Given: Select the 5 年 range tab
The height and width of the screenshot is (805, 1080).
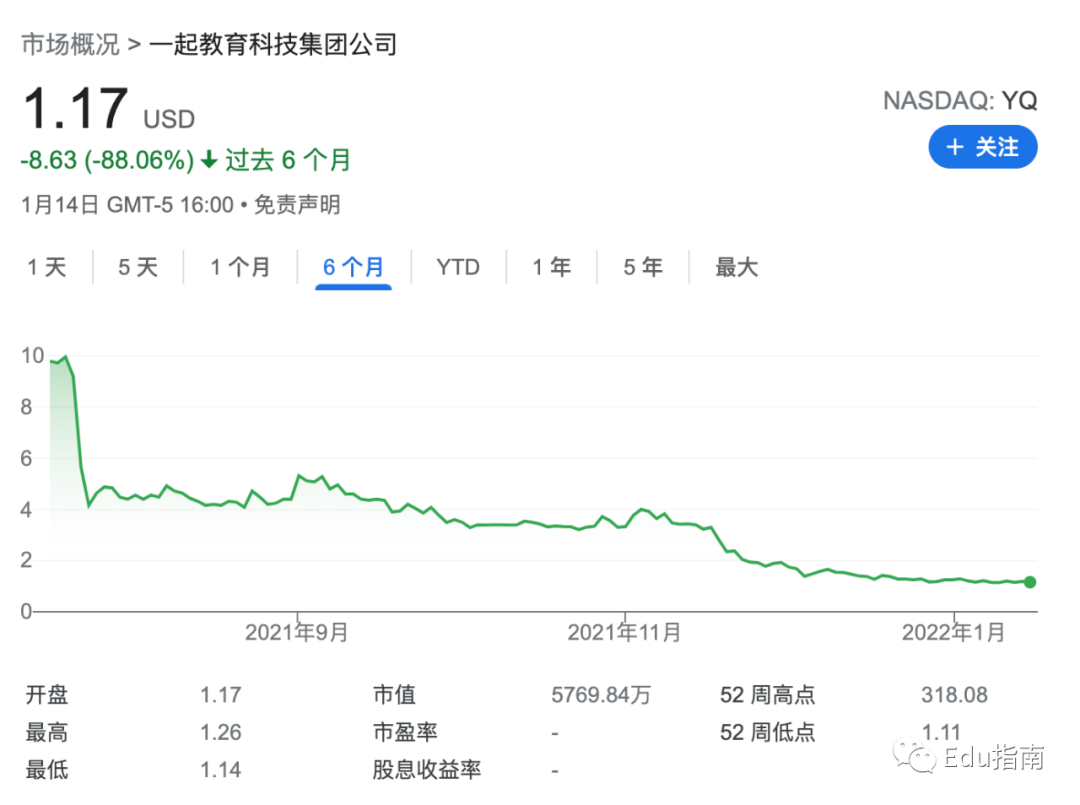Looking at the screenshot, I should click(x=643, y=266).
